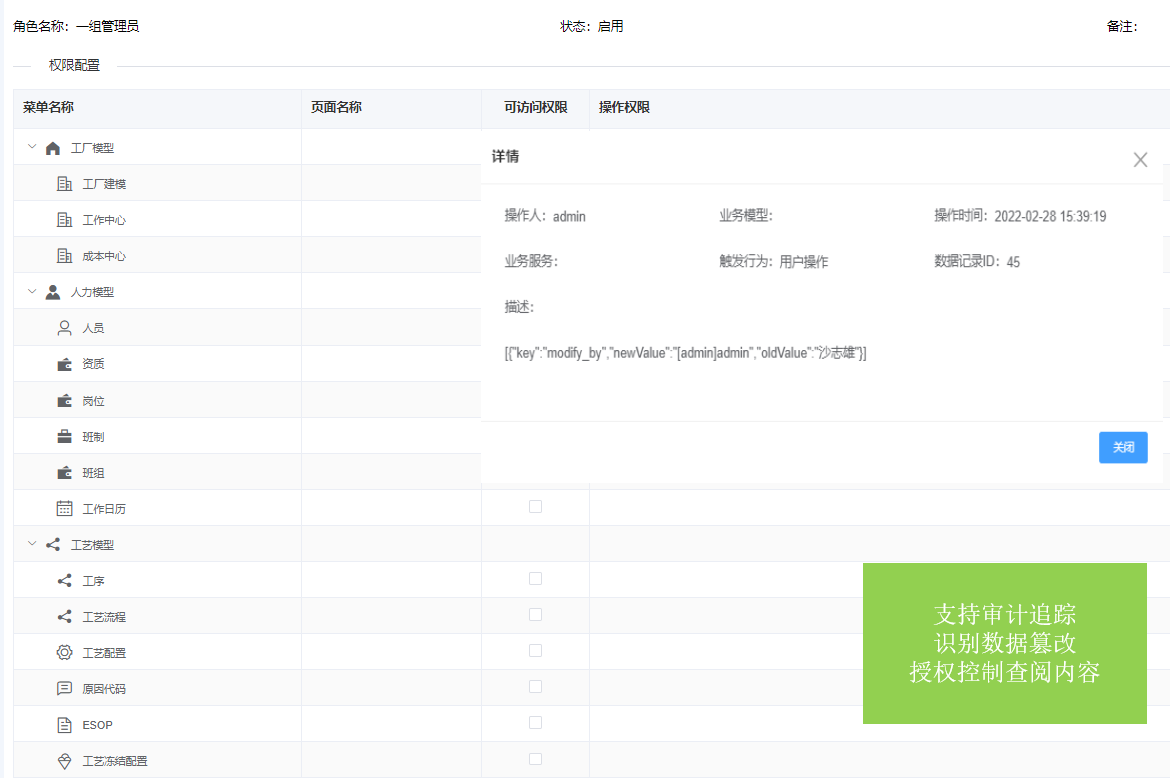This screenshot has width=1170, height=778.
Task: Click the 操作人 admin value
Action: (569, 216)
